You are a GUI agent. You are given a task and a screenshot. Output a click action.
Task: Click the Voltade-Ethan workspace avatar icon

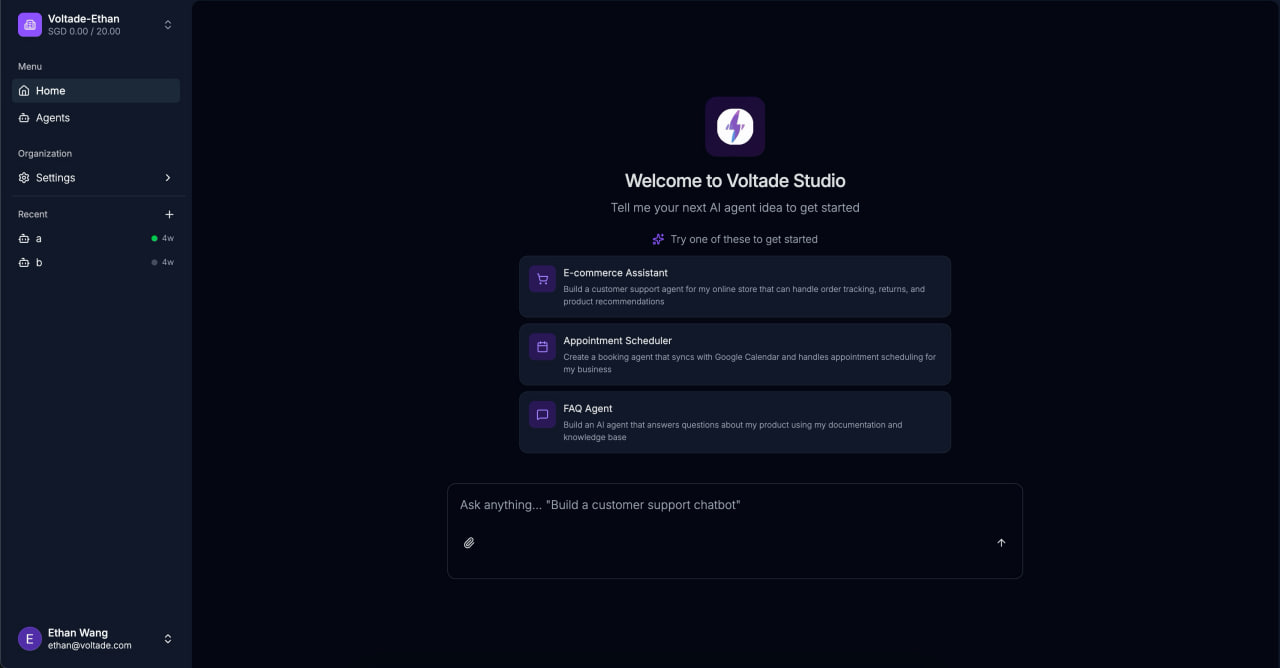click(x=30, y=25)
